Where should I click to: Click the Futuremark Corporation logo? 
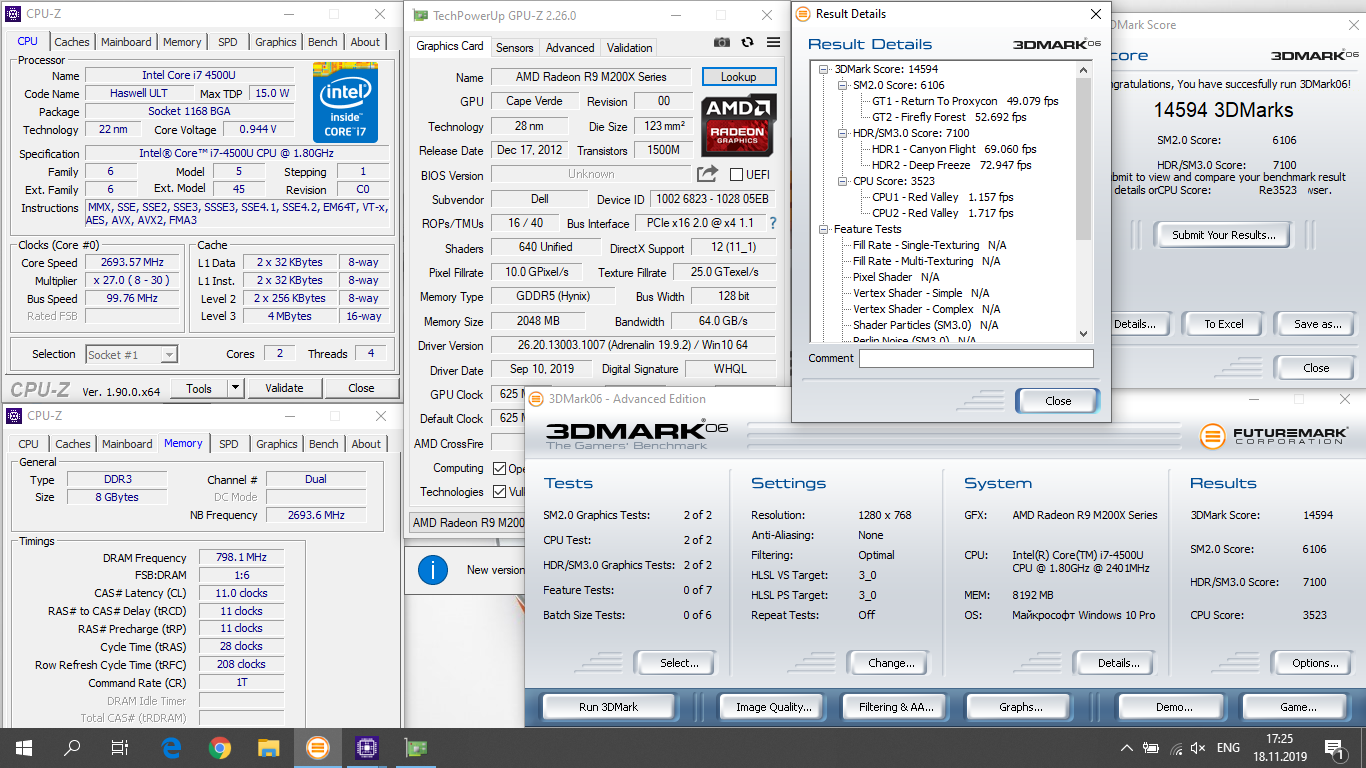(1274, 436)
